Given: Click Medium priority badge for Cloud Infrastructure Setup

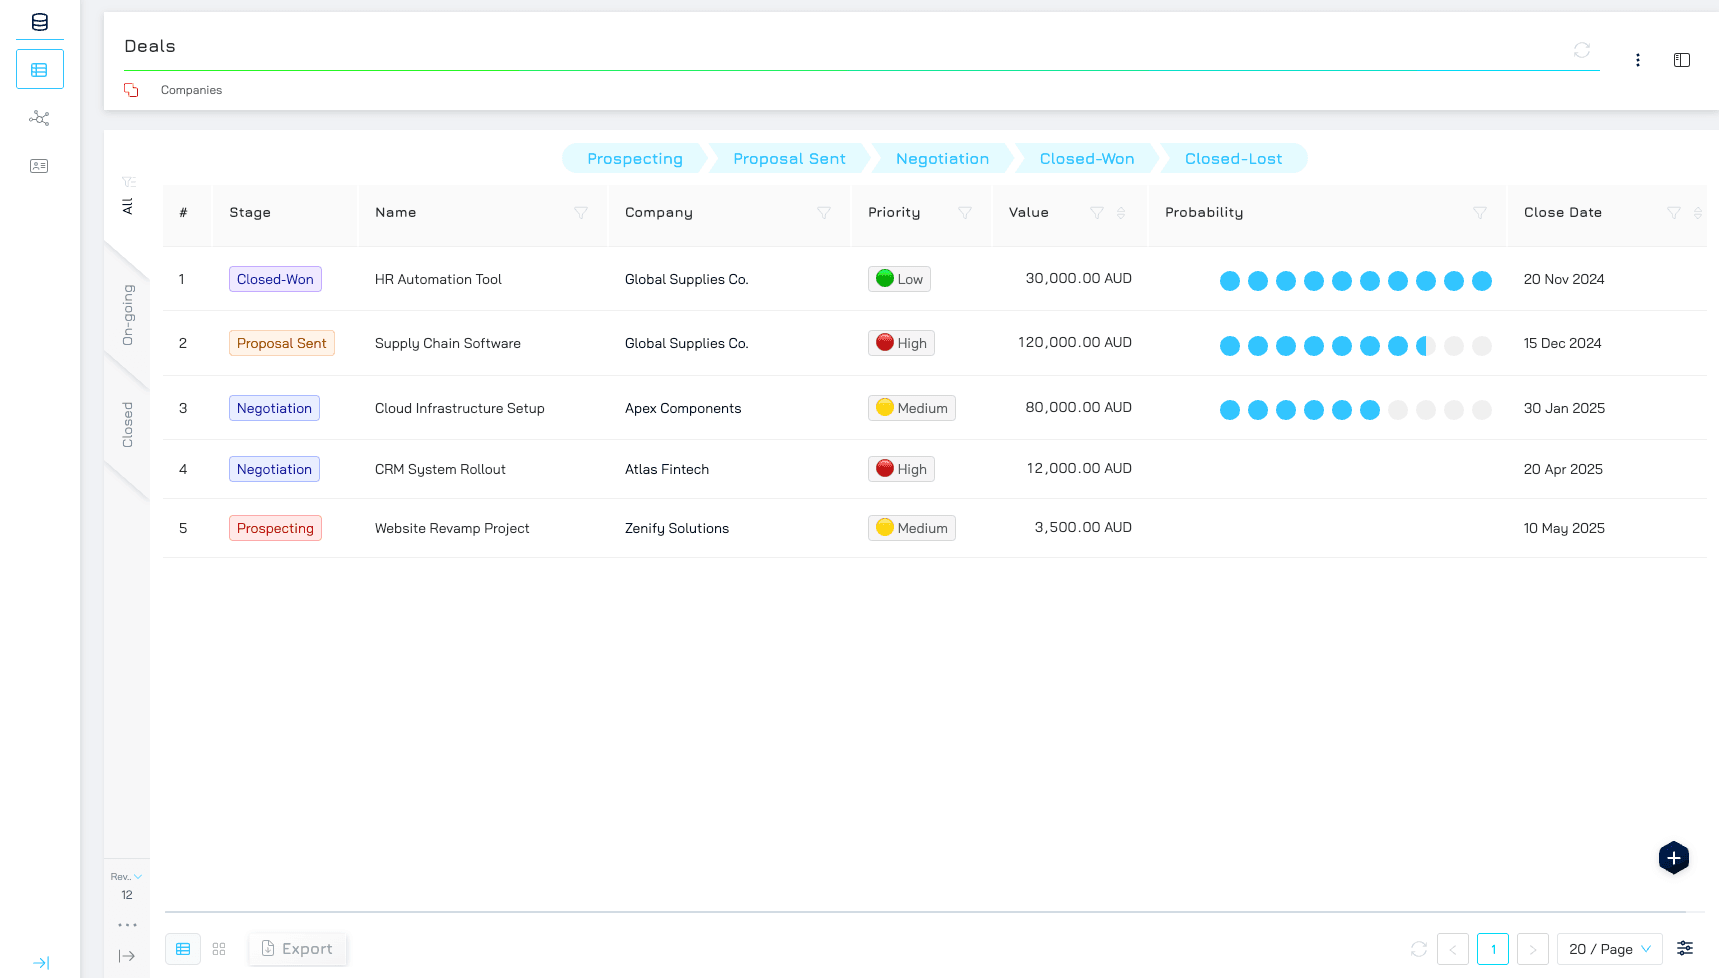Looking at the screenshot, I should point(912,408).
